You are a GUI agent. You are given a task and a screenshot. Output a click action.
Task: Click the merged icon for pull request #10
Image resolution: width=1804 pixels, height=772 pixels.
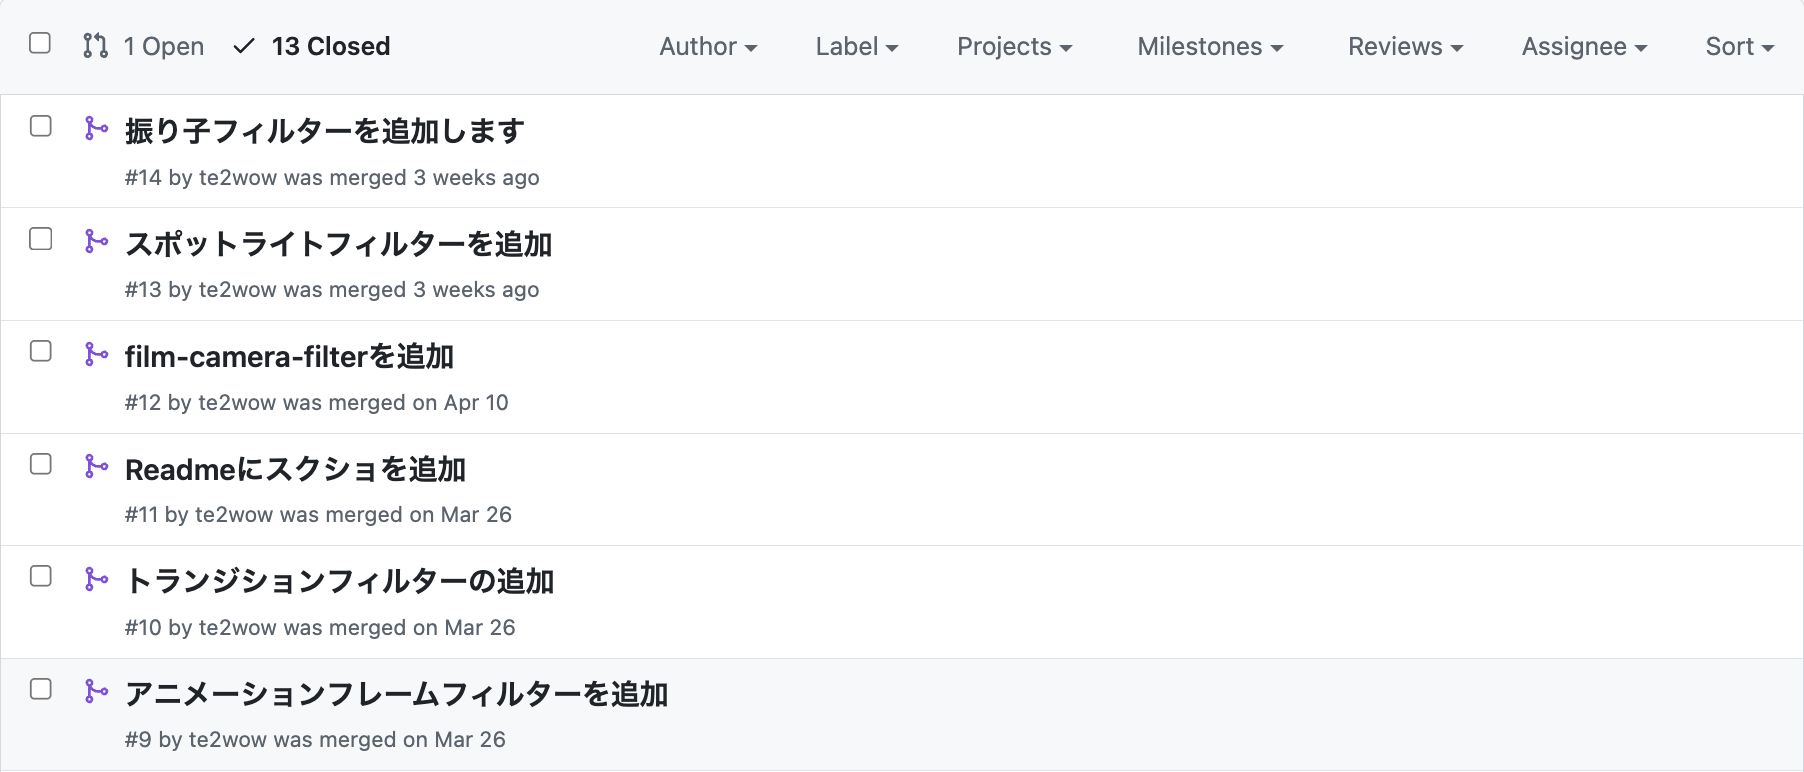[x=96, y=579]
